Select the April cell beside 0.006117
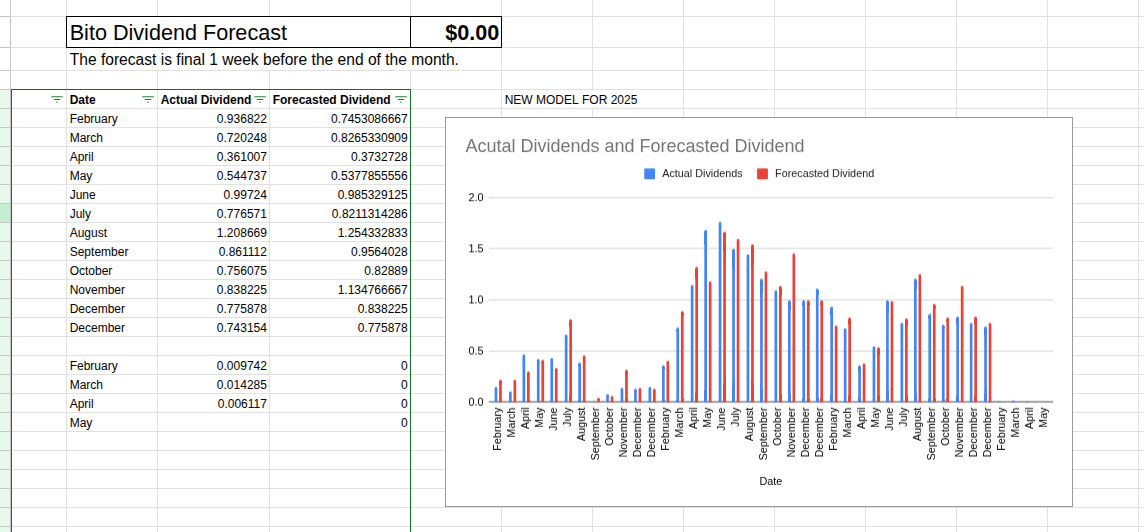Viewport: 1144px width, 532px height. pyautogui.click(x=112, y=404)
